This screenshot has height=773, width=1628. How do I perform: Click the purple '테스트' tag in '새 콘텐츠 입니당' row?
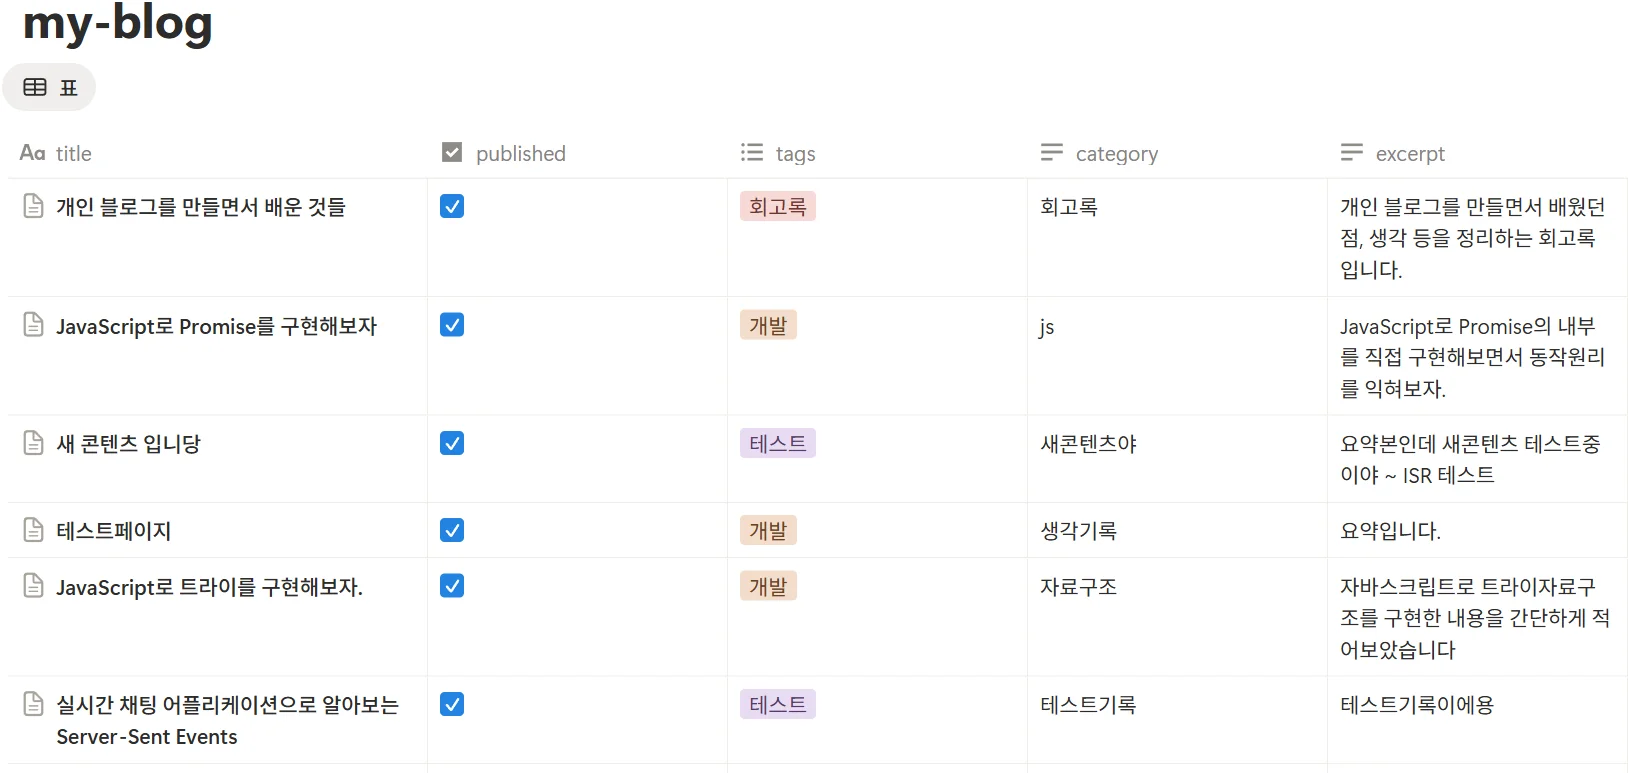pos(778,443)
